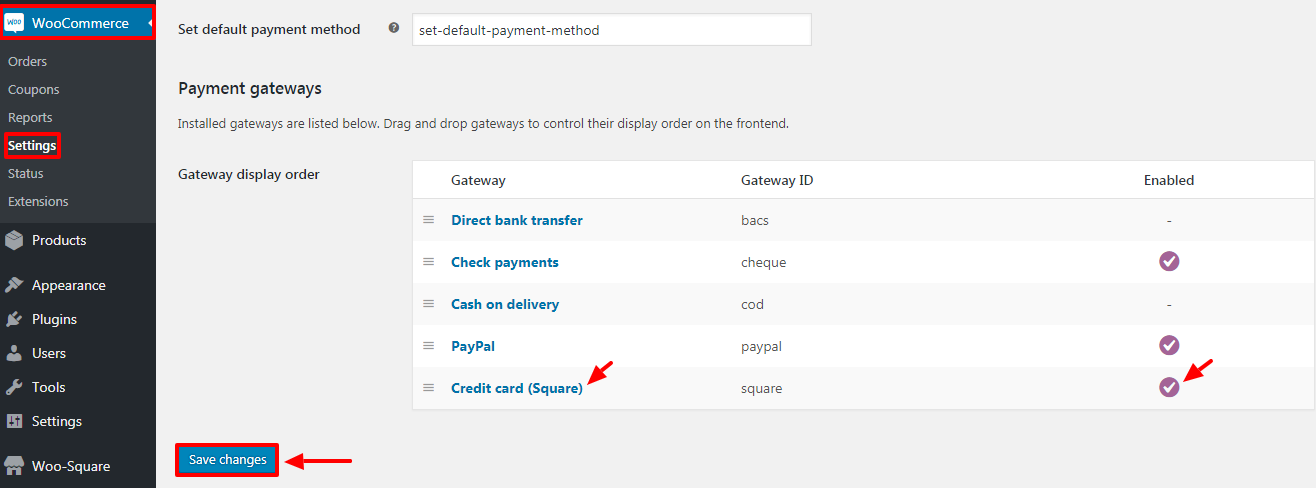The height and width of the screenshot is (488, 1316).
Task: Toggle enabled checkmark for PayPal gateway
Action: (x=1169, y=345)
